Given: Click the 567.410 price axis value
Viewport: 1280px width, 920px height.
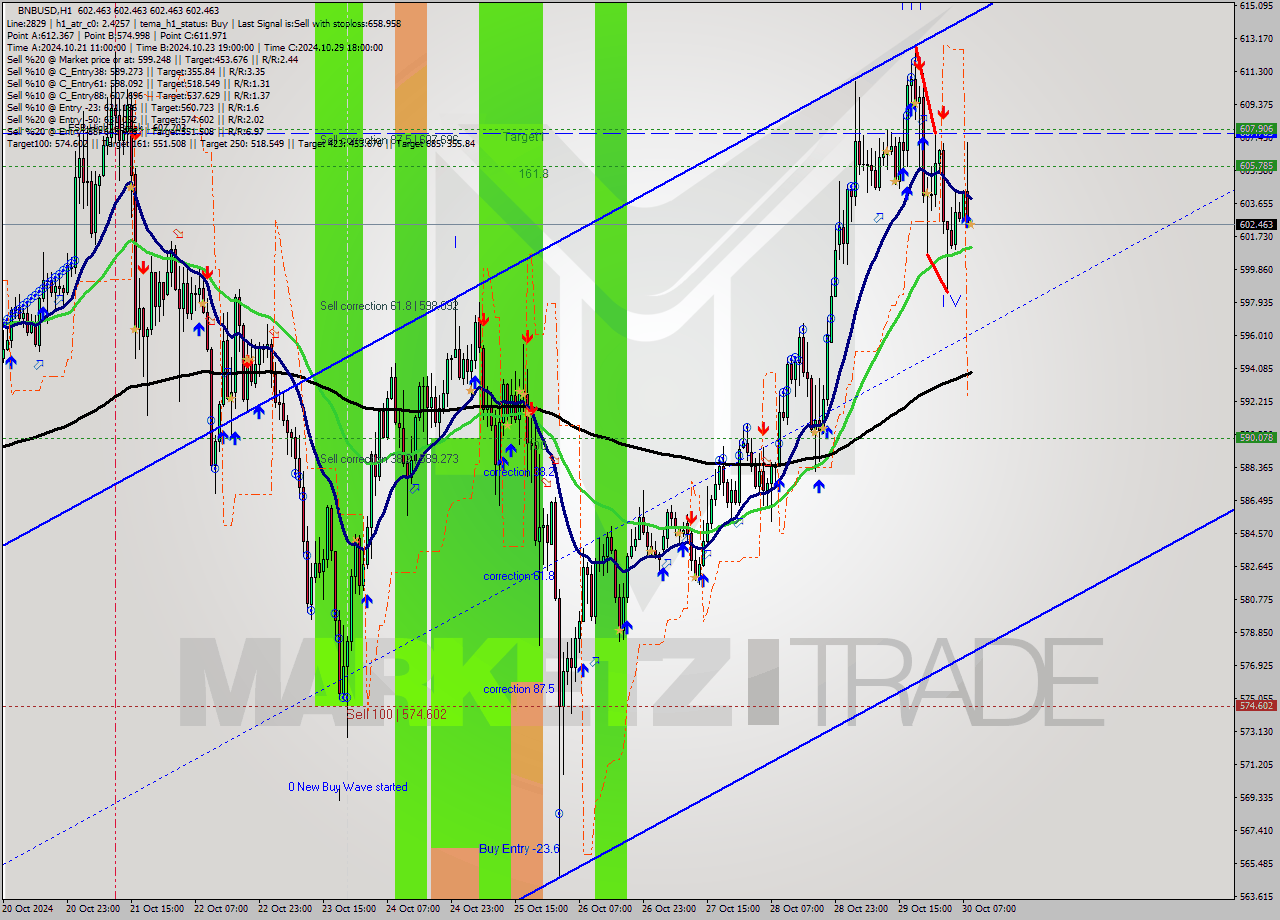Looking at the screenshot, I should 1256,831.
